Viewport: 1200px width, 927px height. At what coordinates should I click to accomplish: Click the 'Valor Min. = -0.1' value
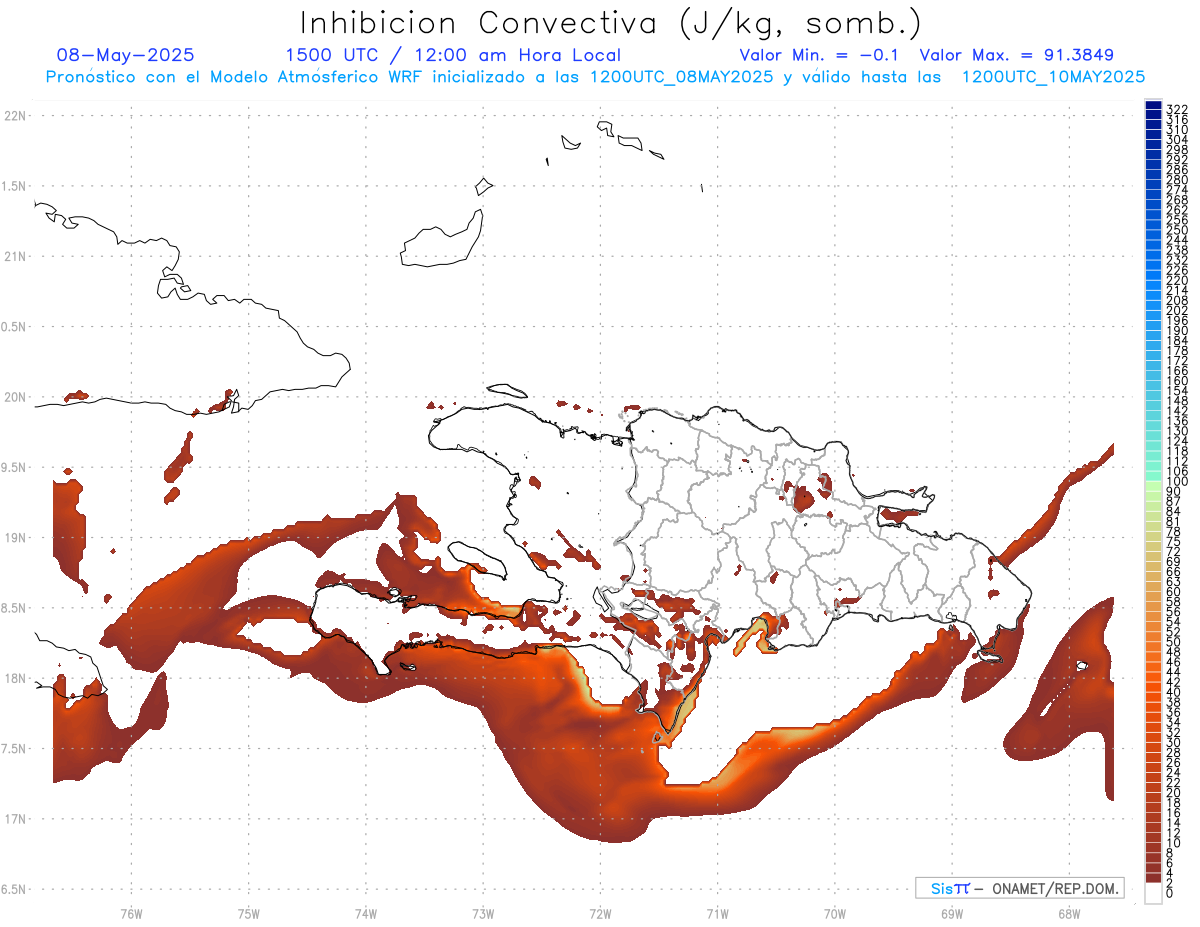(821, 55)
